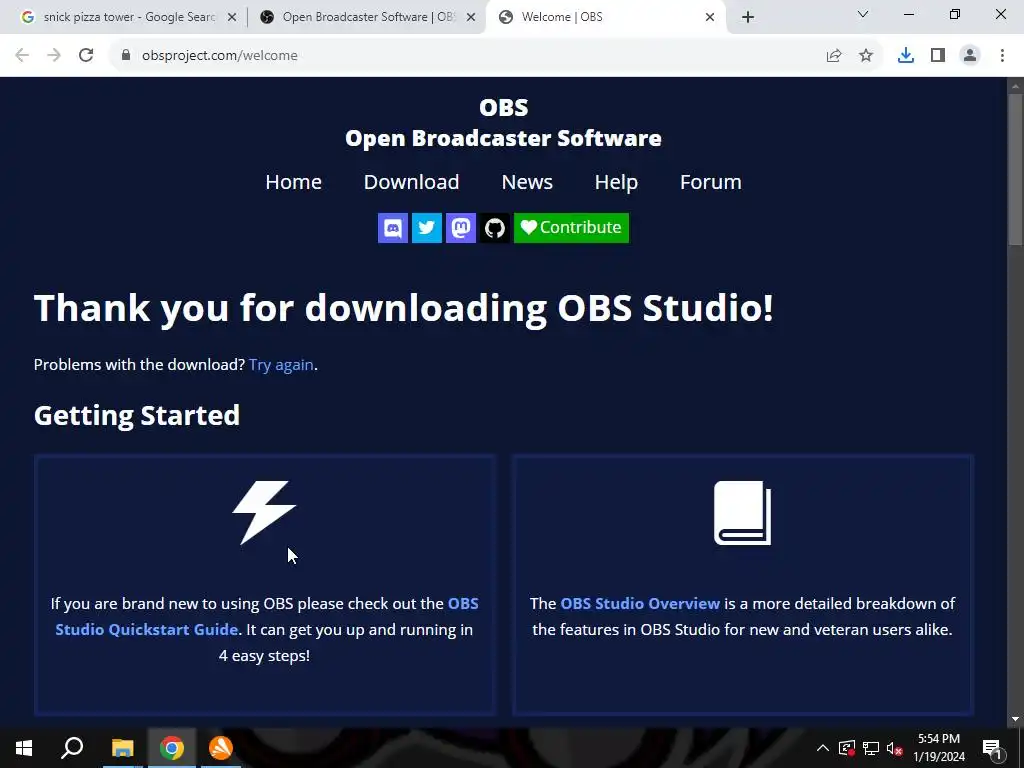
Task: Open the Help nav link
Action: point(616,182)
